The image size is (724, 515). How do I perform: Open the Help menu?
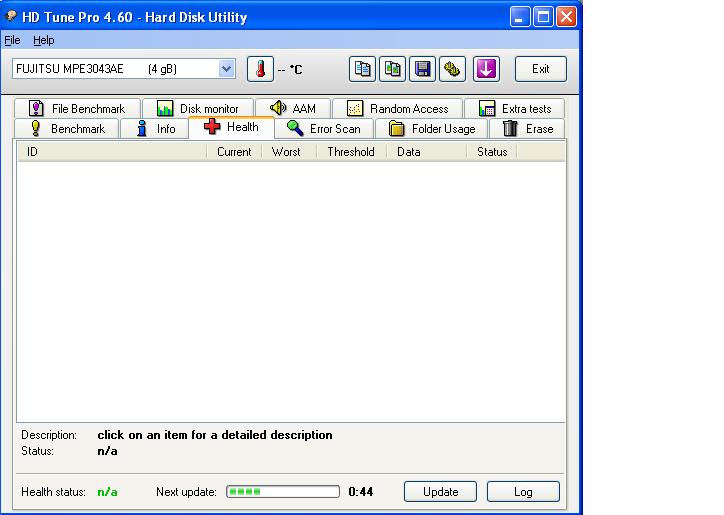click(43, 40)
